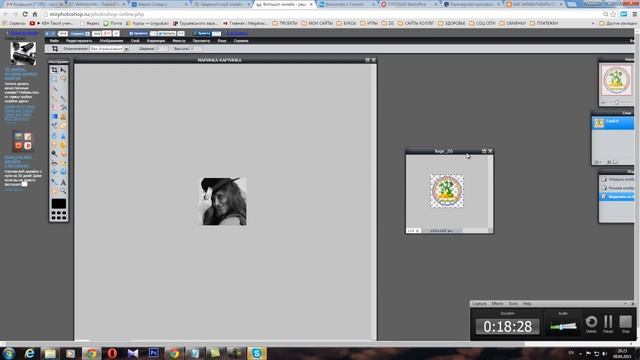This screenshot has width=640, height=360.
Task: Open the Язык menu
Action: point(222,41)
